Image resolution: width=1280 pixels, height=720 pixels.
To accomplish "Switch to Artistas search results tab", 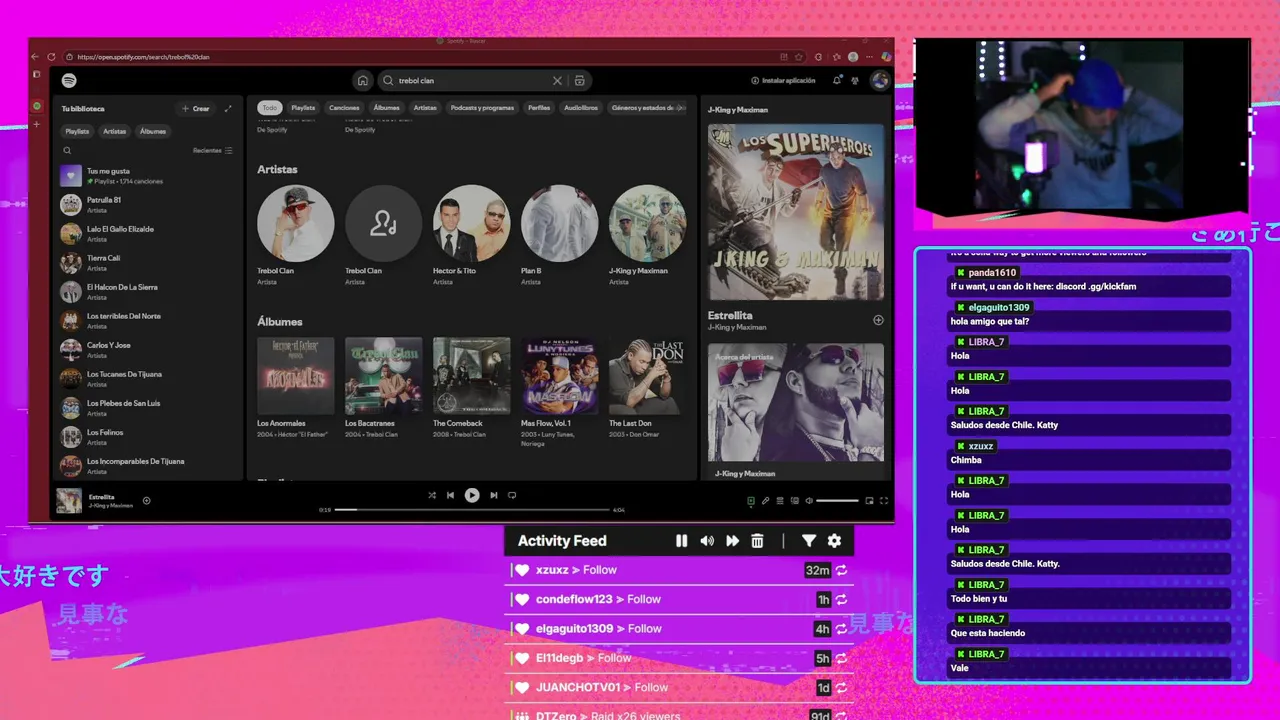I will pos(425,107).
